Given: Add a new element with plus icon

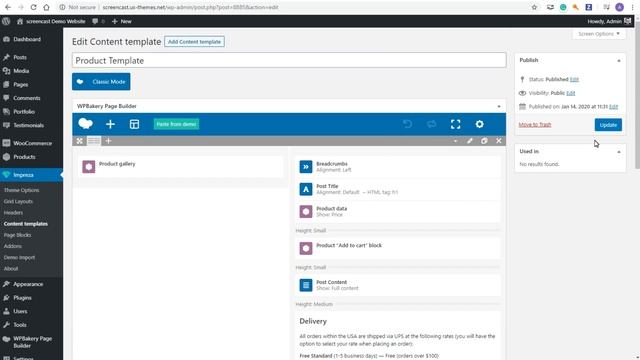Looking at the screenshot, I should pyautogui.click(x=110, y=124).
